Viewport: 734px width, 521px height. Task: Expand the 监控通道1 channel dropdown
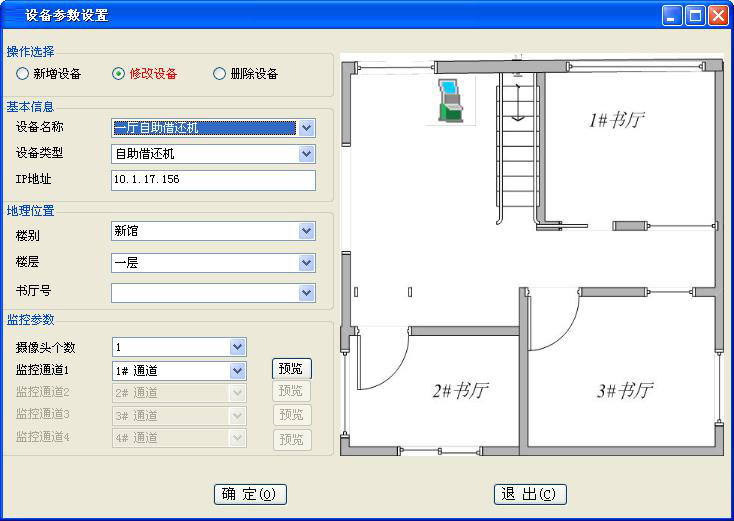pyautogui.click(x=237, y=371)
